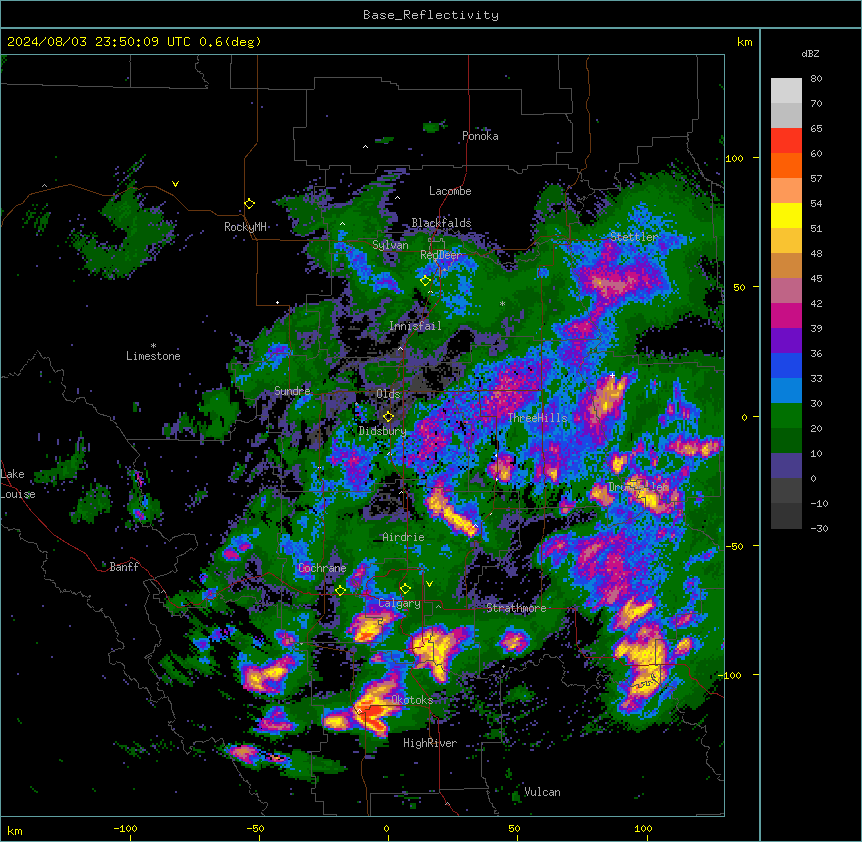
Task: Click the yellow station marker below RedDeer
Action: 426,281
